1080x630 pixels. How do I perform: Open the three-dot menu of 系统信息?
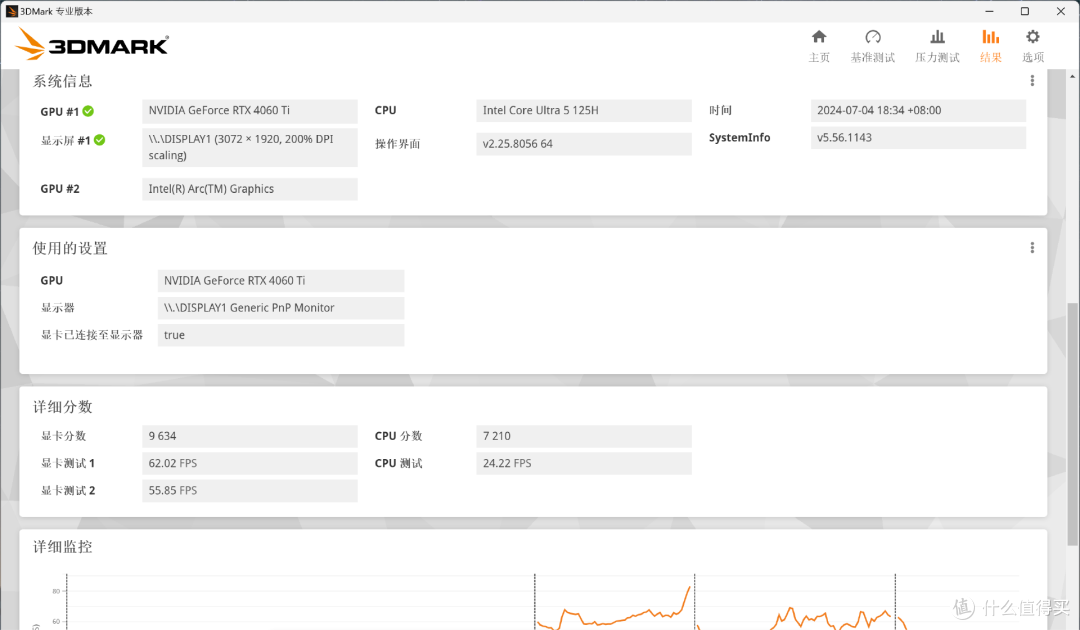click(x=1032, y=81)
